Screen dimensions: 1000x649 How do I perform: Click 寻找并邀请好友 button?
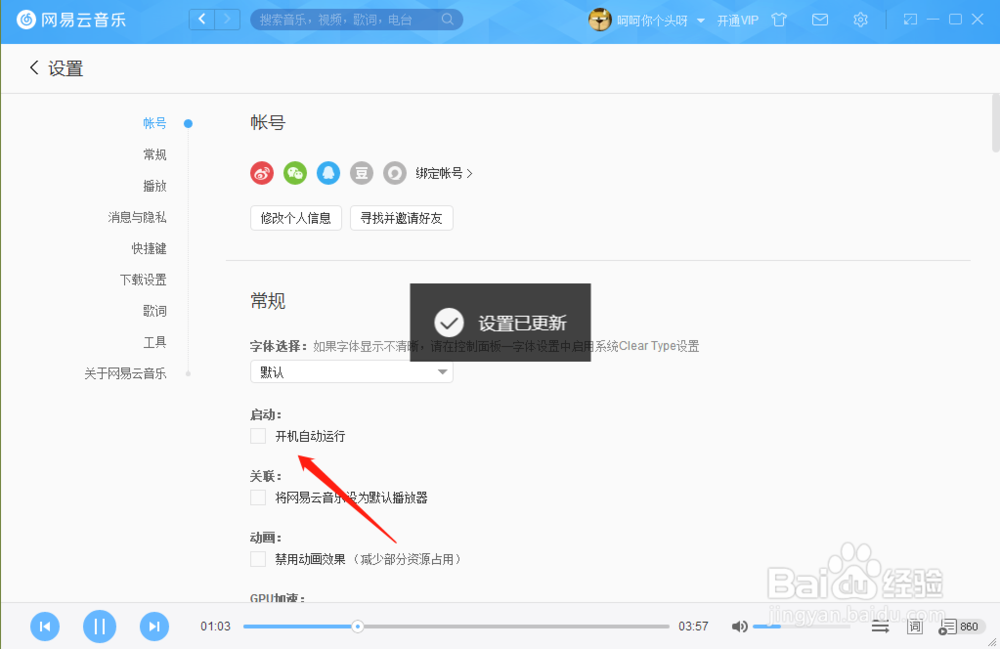[x=401, y=218]
